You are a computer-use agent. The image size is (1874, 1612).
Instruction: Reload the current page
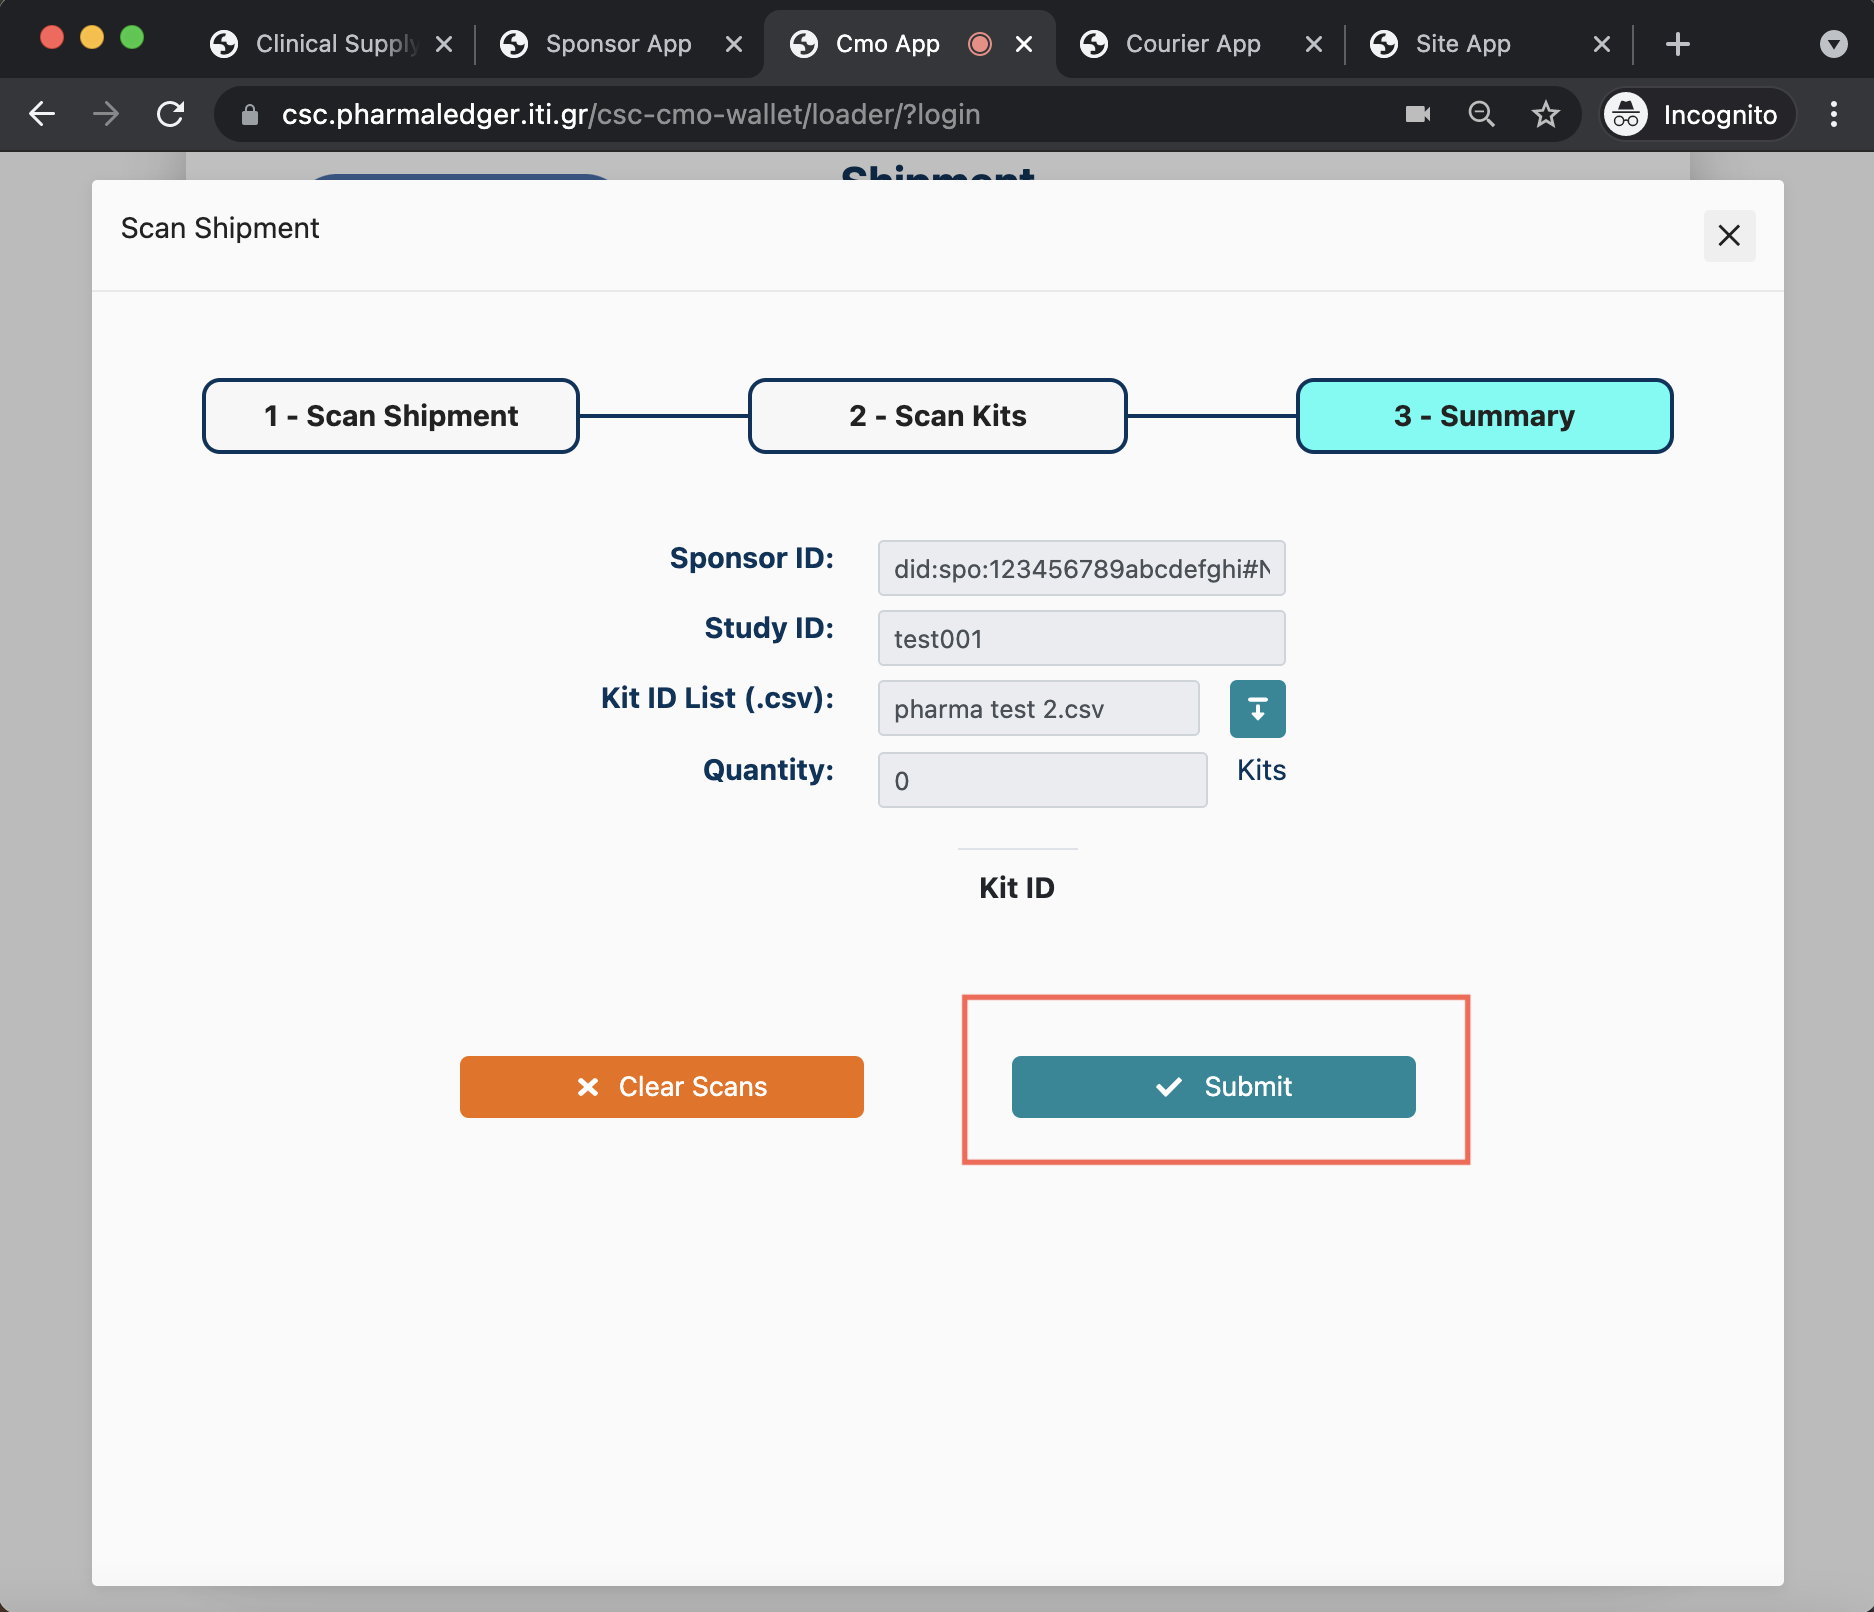[171, 114]
